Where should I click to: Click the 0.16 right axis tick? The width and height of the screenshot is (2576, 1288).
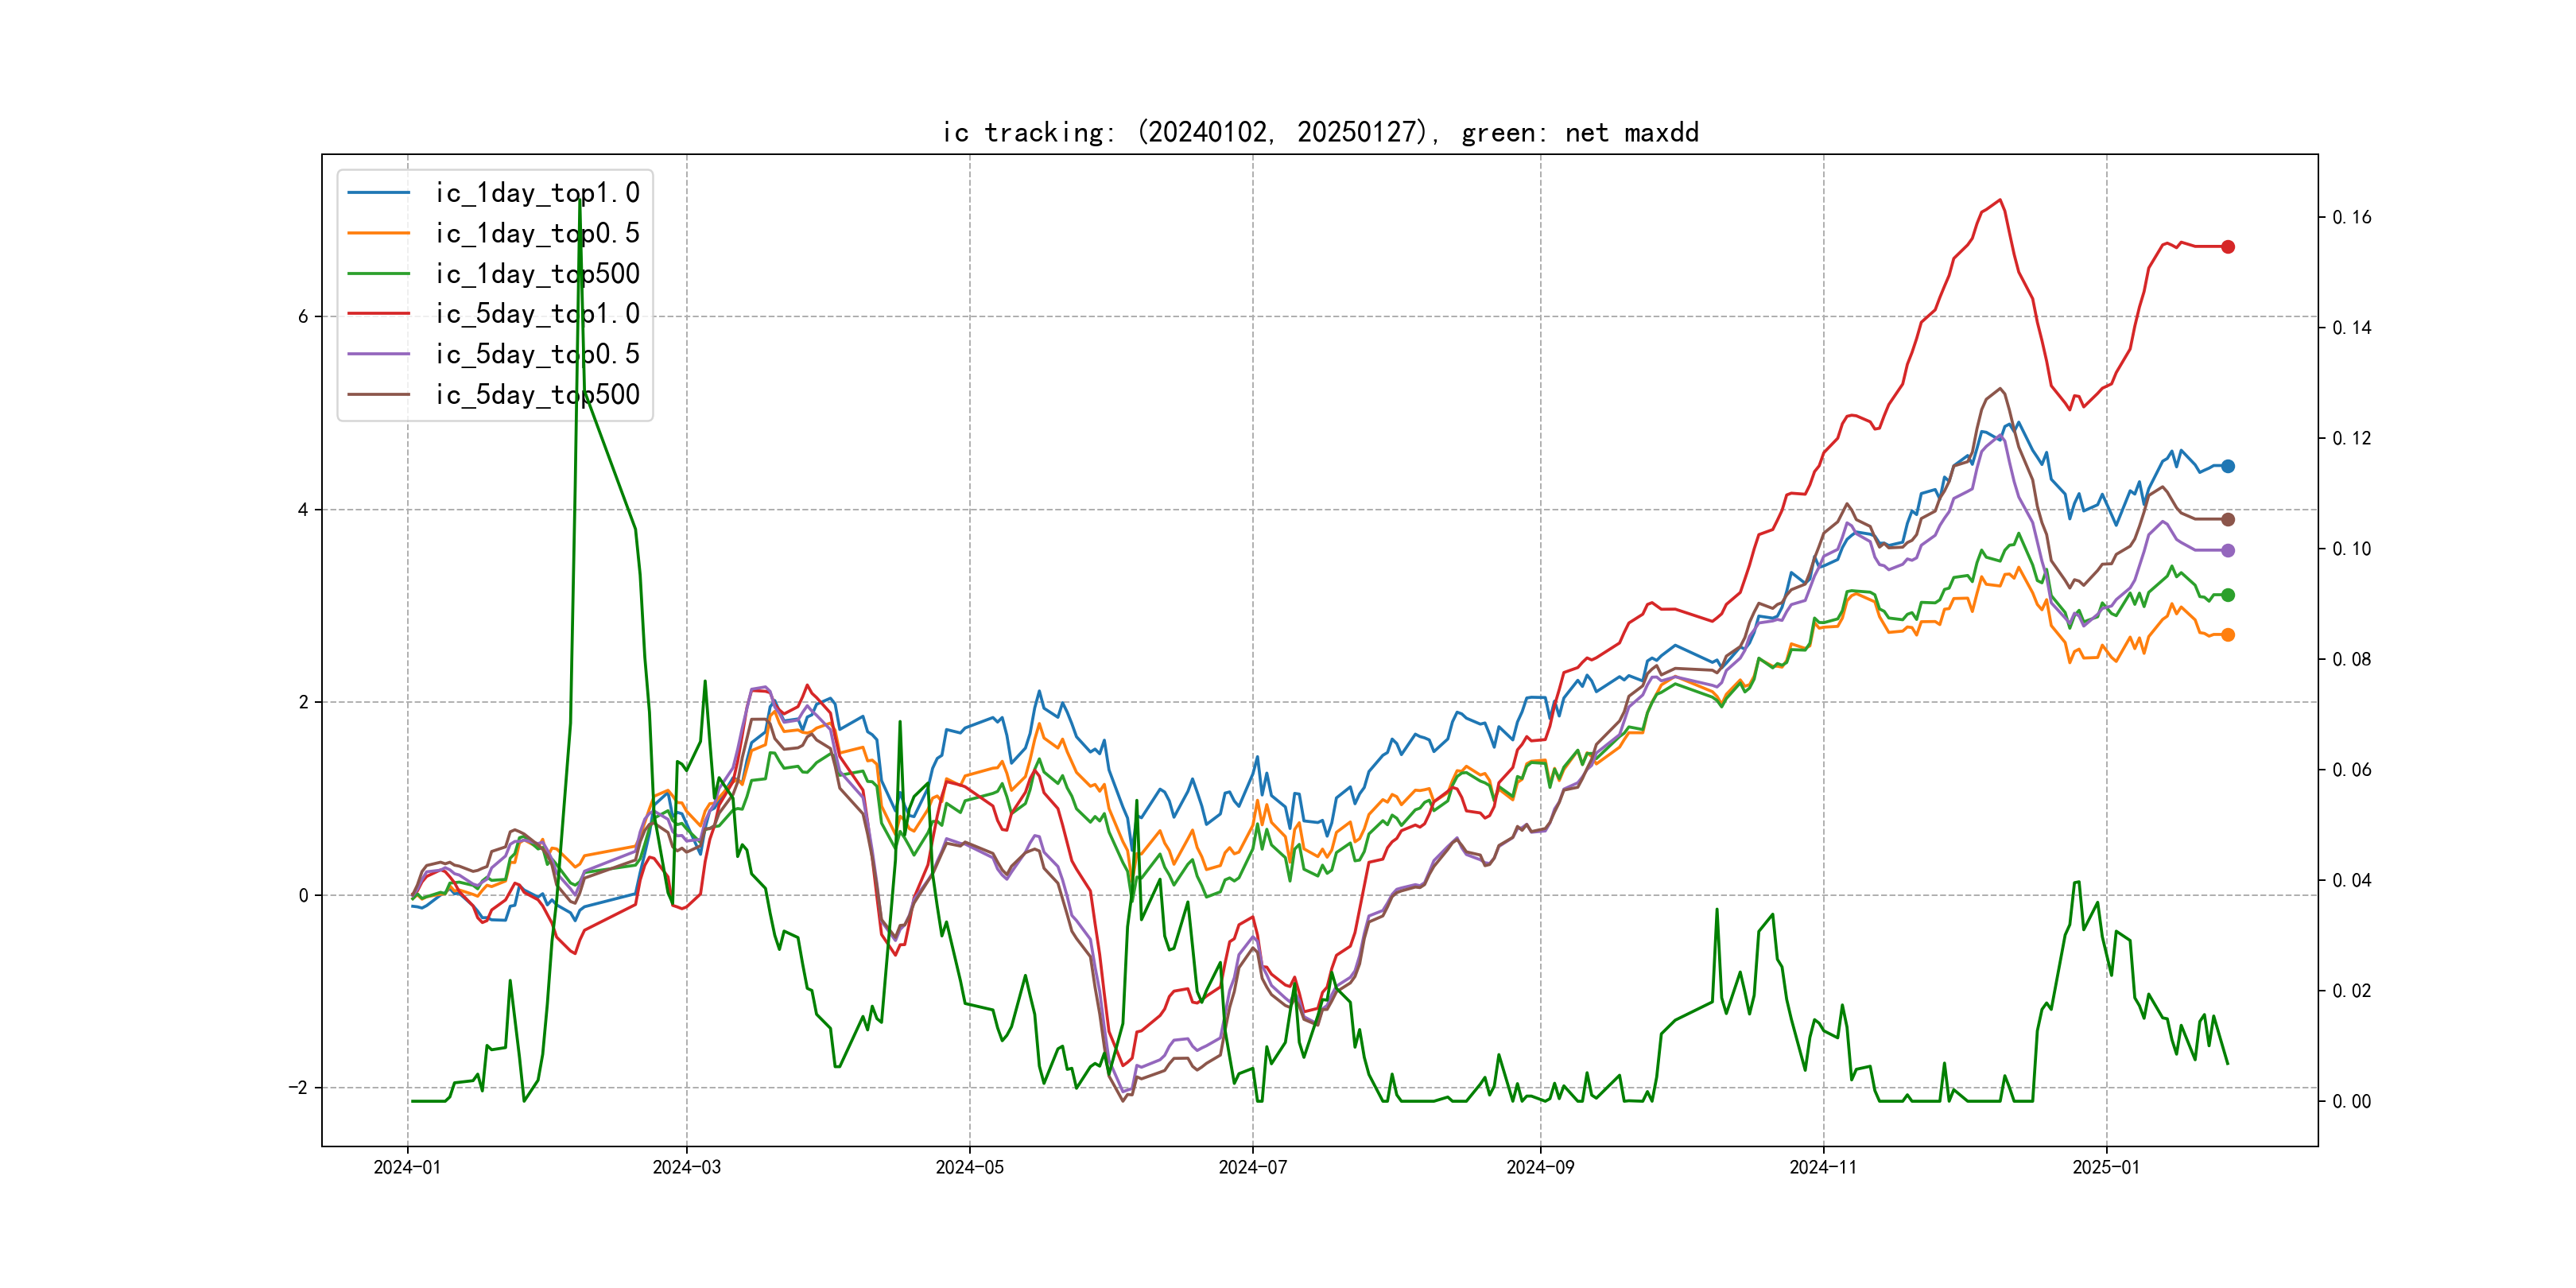[2351, 218]
